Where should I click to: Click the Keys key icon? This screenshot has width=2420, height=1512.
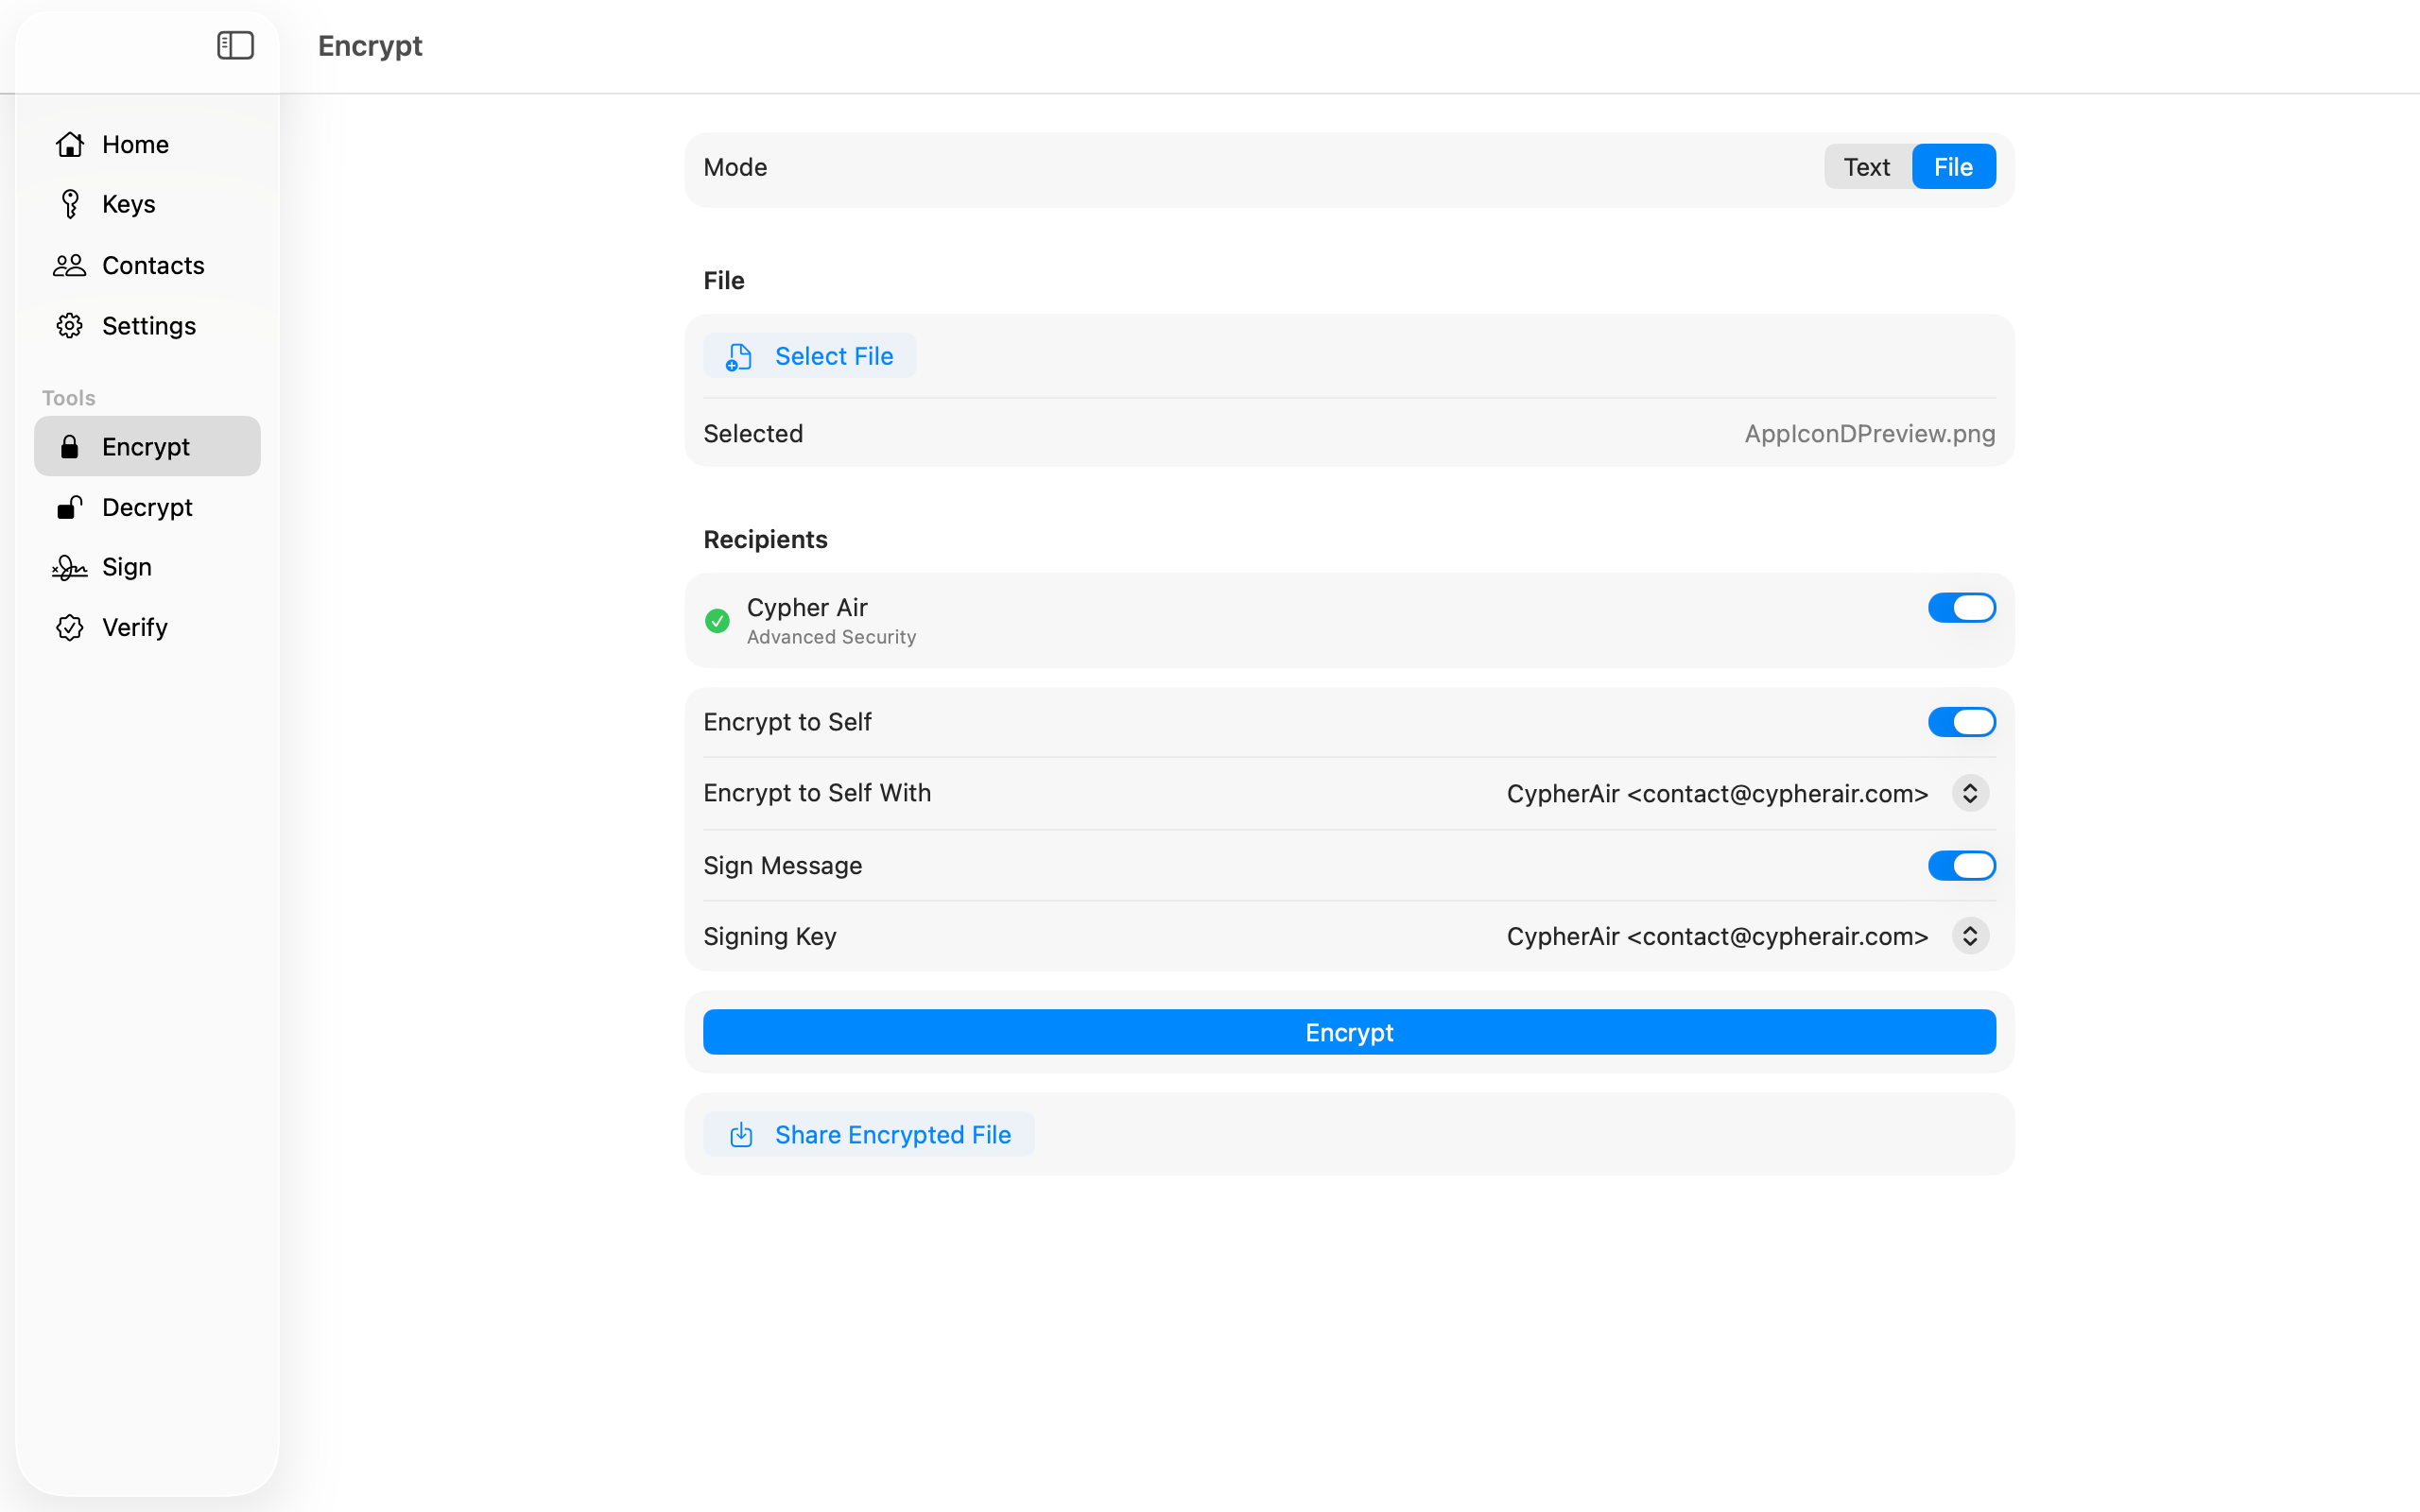pyautogui.click(x=70, y=204)
